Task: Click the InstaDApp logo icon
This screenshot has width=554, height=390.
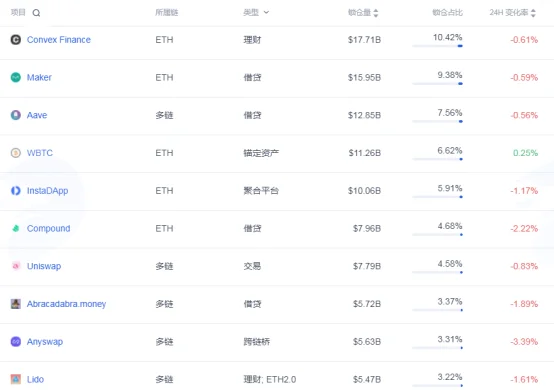Action: pyautogui.click(x=16, y=190)
